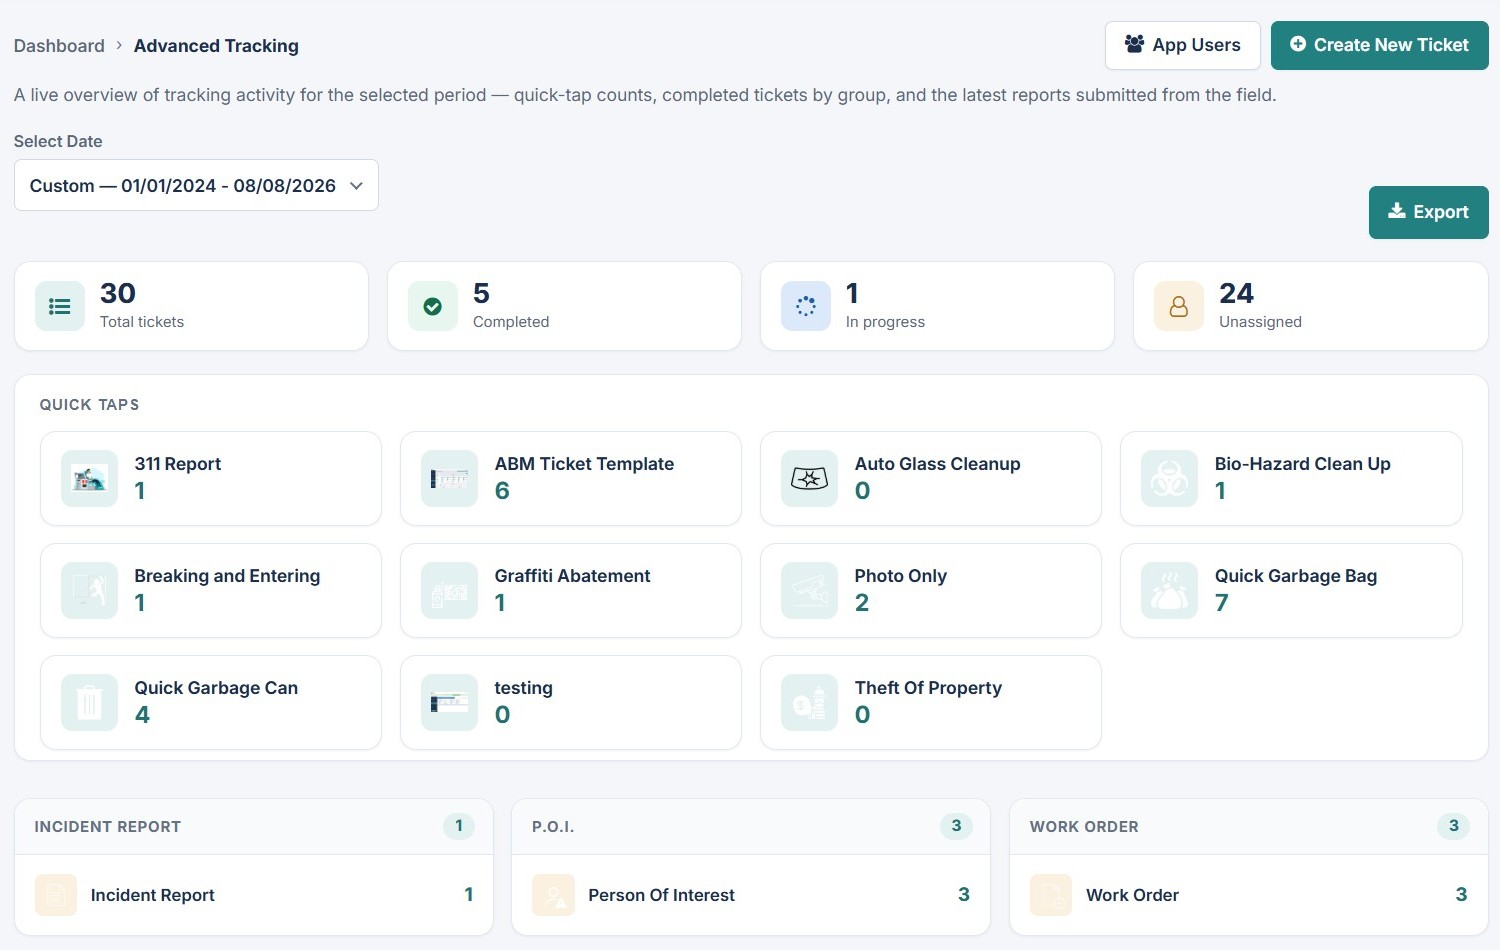Click the Photo Only label

(901, 576)
